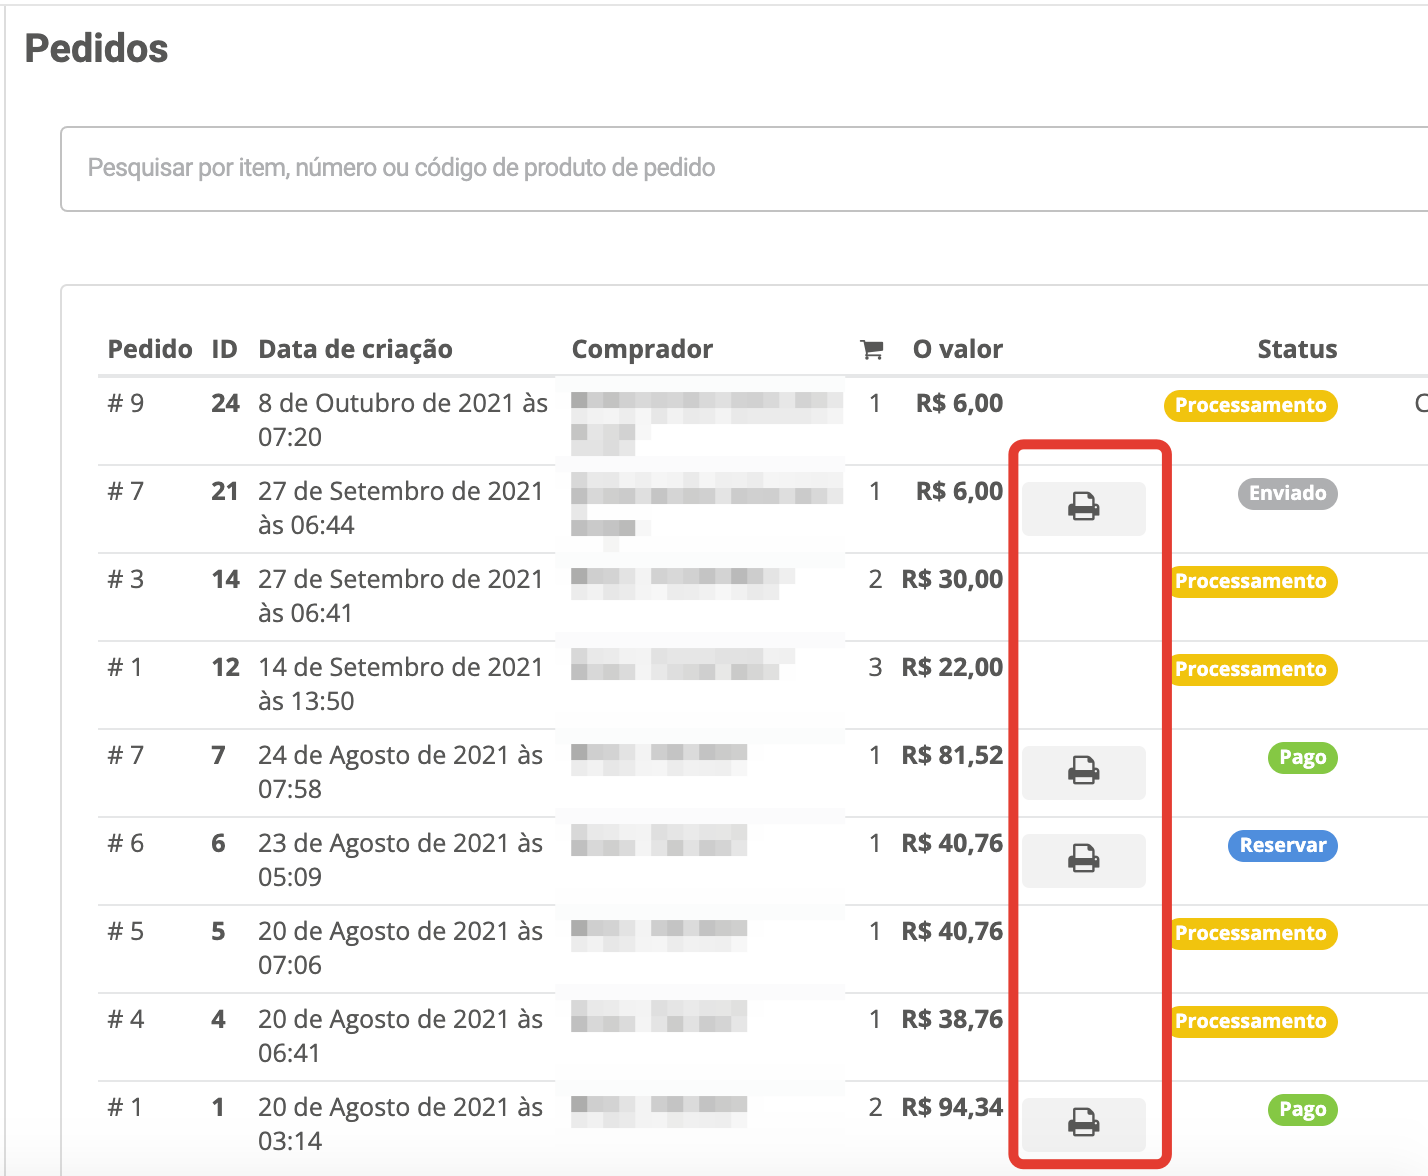This screenshot has height=1176, width=1428.
Task: Click Processamento badge of the R$ 30,00 order
Action: tap(1254, 581)
